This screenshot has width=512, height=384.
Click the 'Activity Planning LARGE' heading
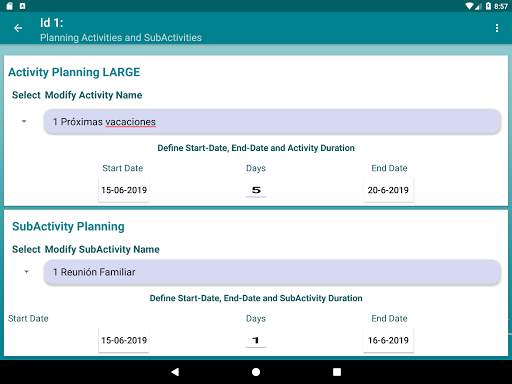74,72
